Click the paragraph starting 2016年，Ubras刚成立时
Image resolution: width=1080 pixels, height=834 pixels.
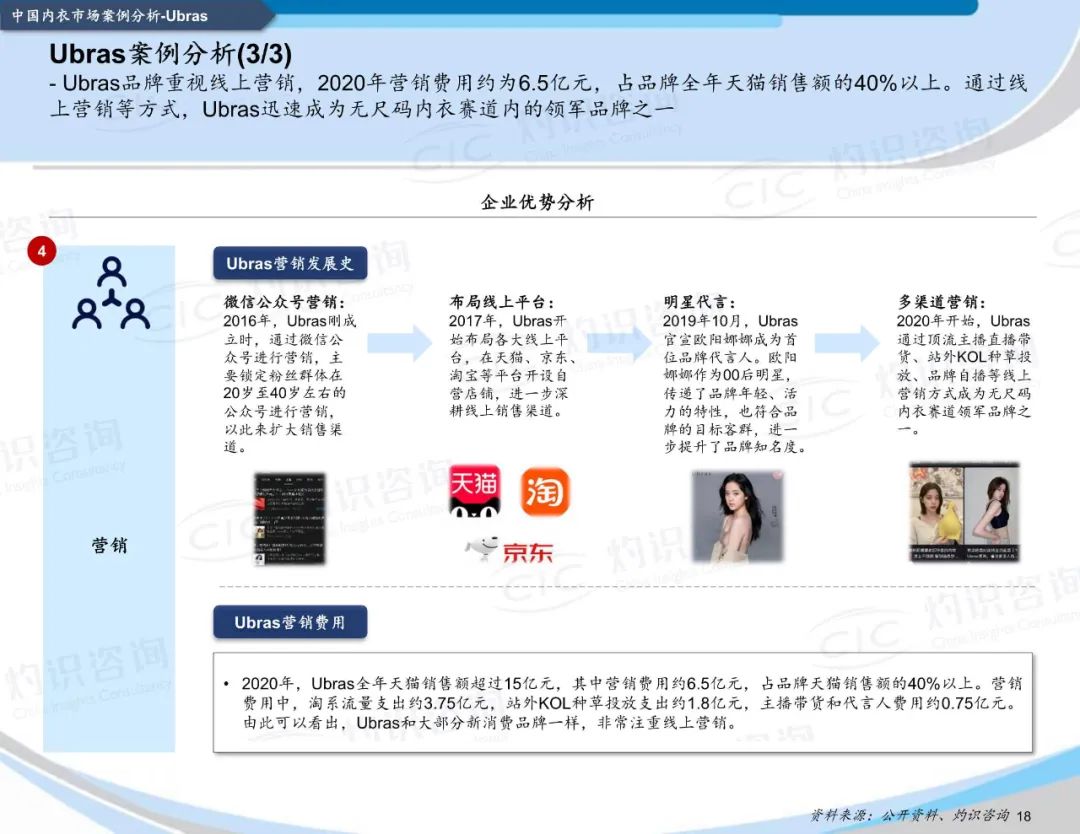[289, 384]
